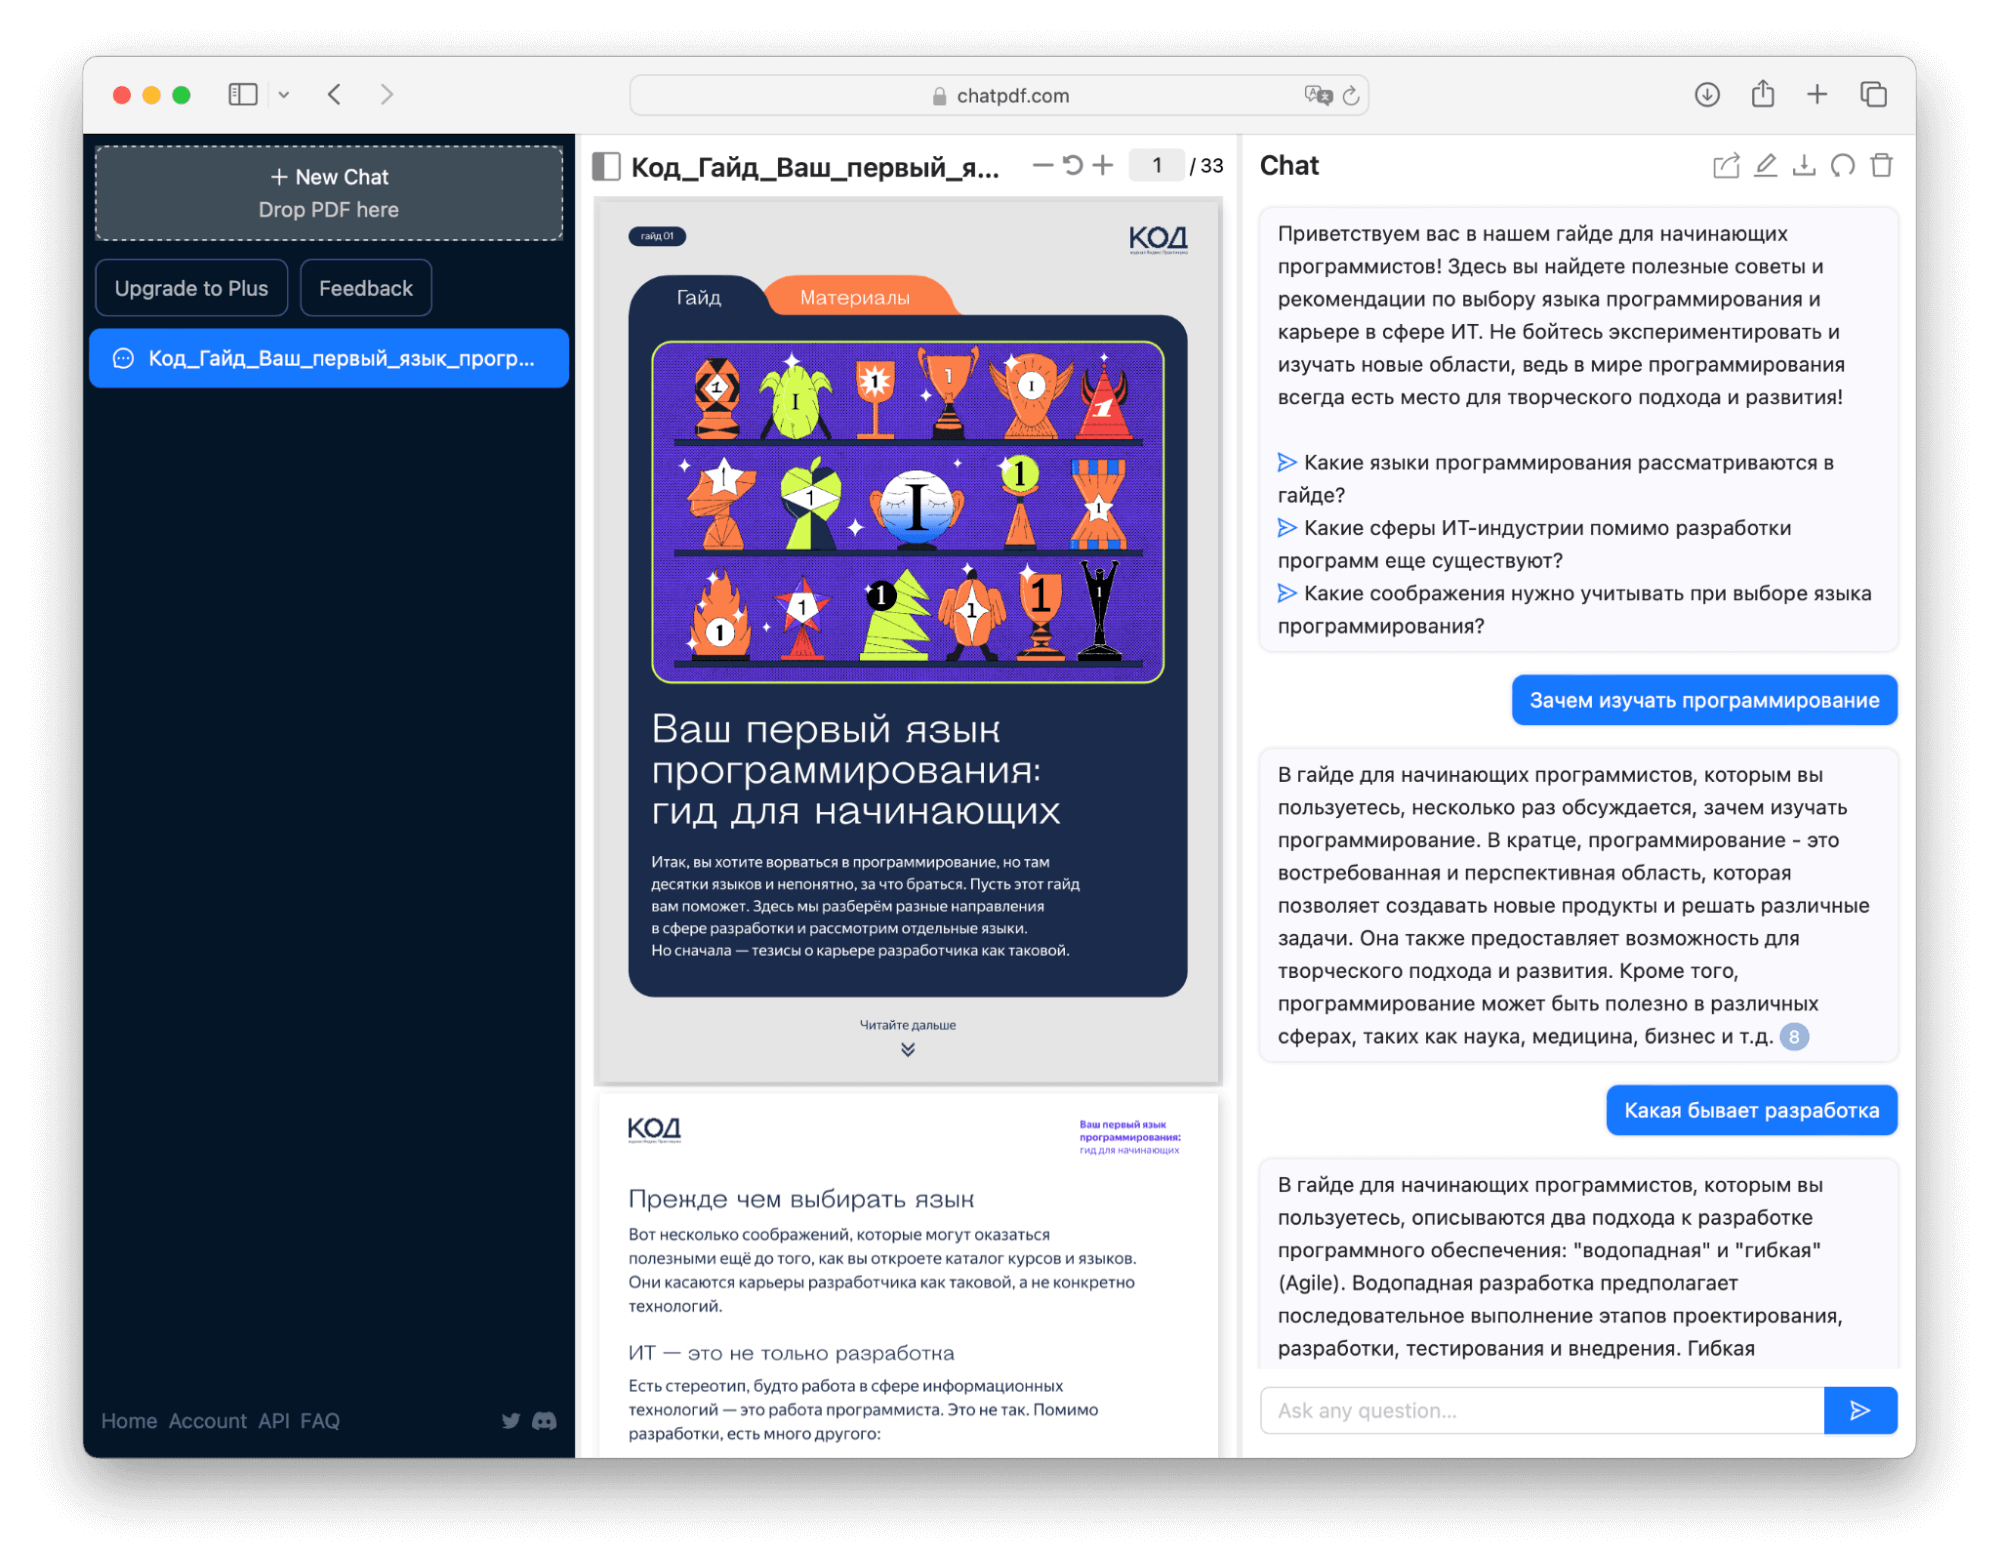Open the Feedback form

(x=365, y=287)
